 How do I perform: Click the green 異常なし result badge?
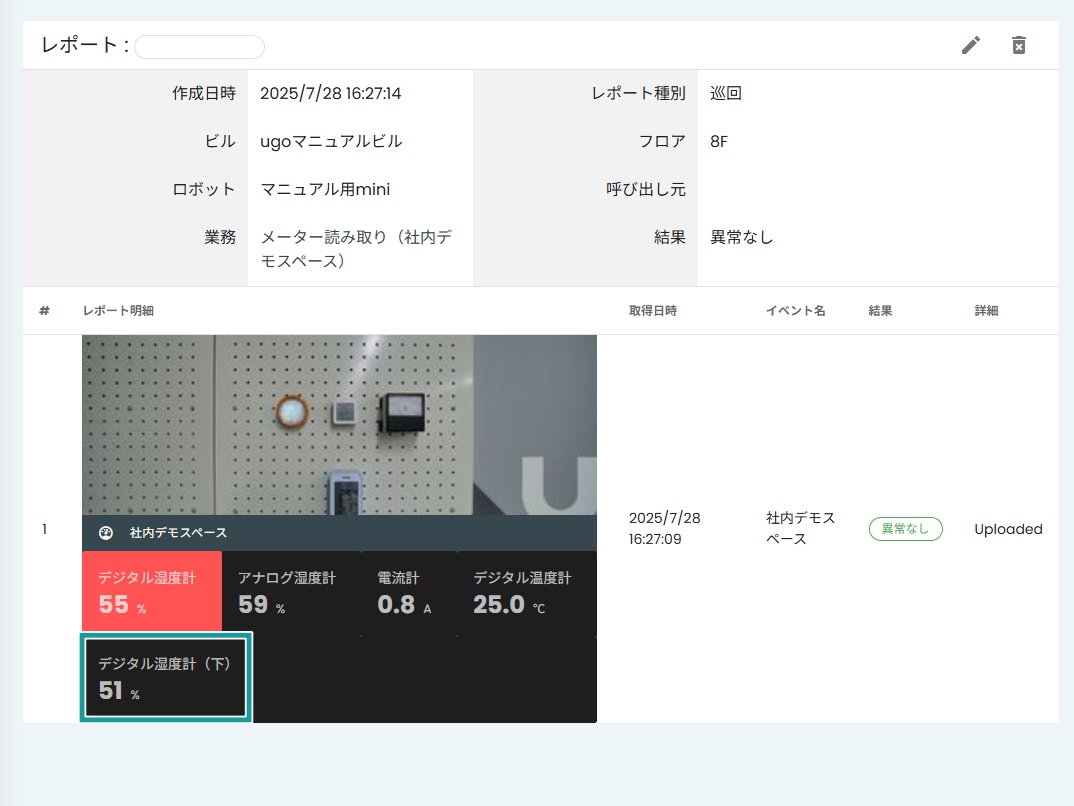point(906,529)
